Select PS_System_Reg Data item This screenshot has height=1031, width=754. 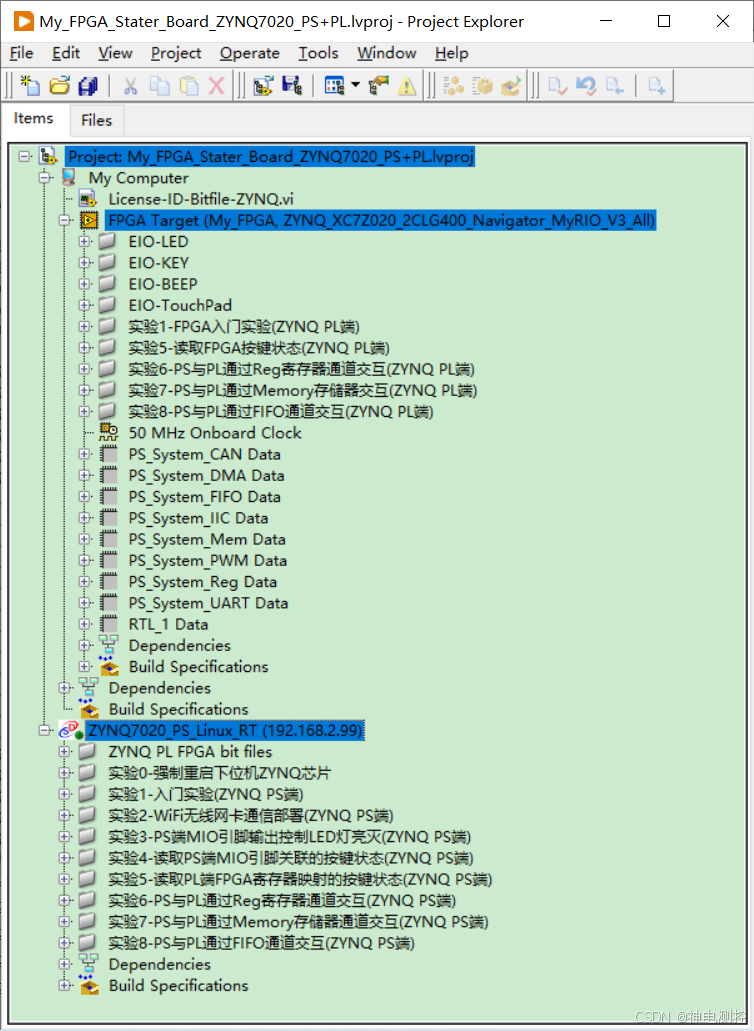coord(202,582)
